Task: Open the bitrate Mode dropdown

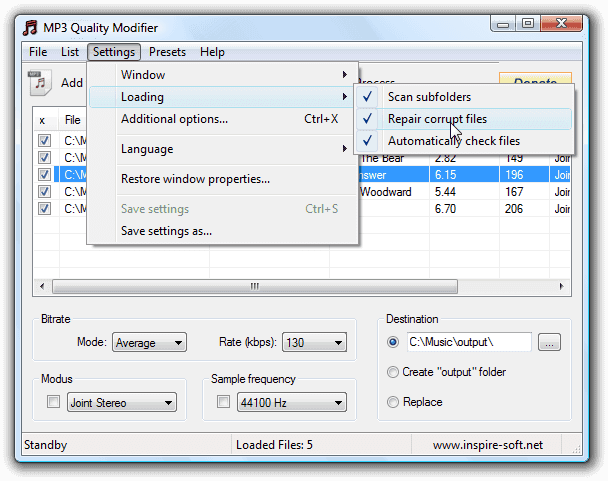Action: 149,343
